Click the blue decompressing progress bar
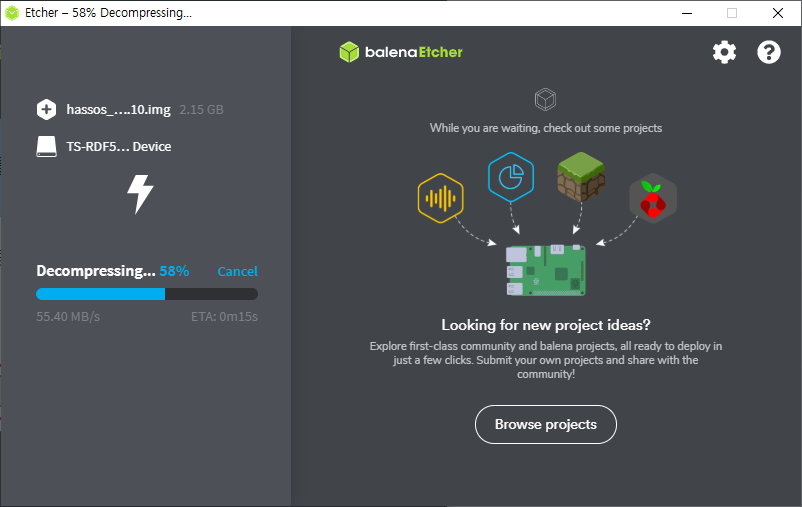 coord(147,294)
